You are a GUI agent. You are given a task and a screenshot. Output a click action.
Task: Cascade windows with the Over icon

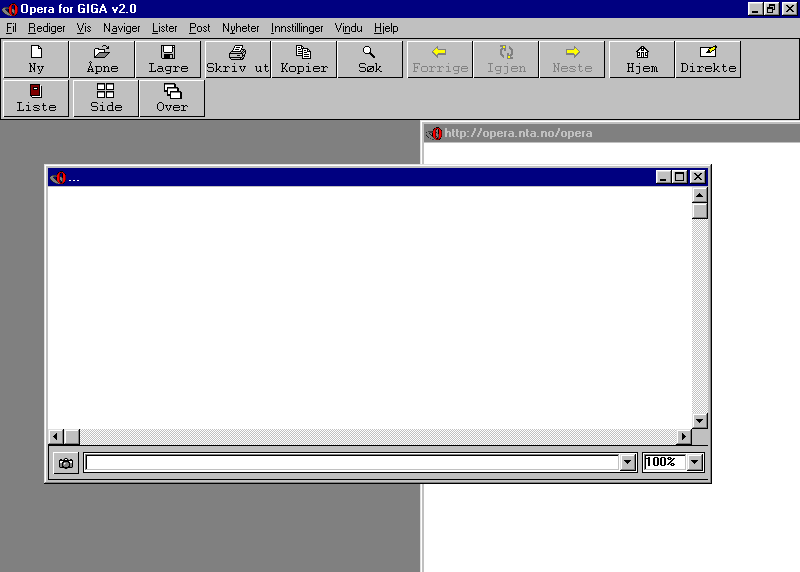[172, 98]
